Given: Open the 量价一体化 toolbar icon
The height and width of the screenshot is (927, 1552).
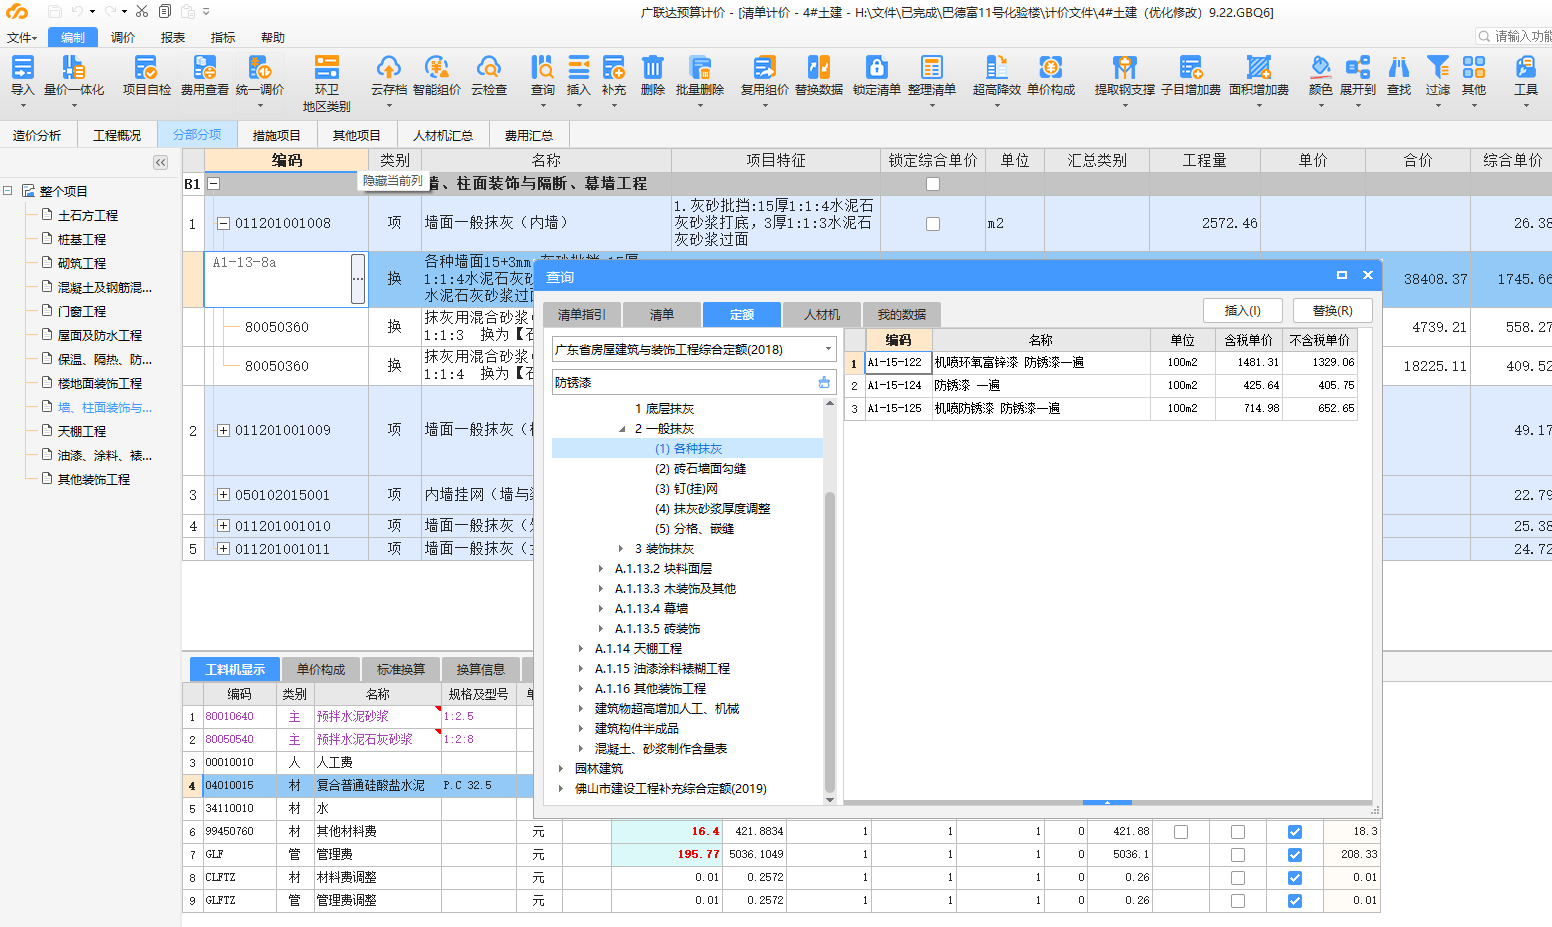Looking at the screenshot, I should click(73, 68).
